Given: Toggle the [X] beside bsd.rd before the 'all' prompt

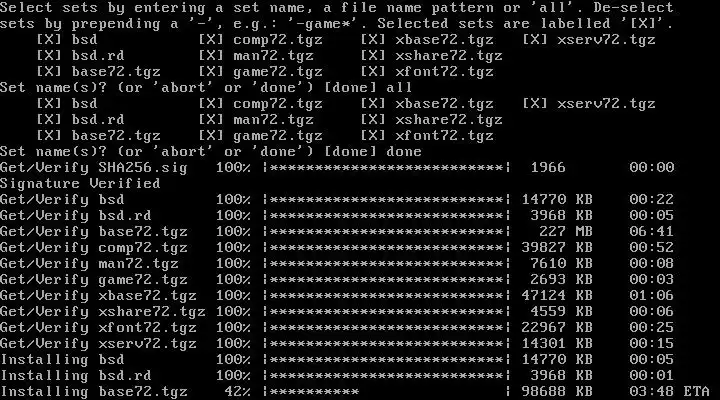Looking at the screenshot, I should pos(49,56).
